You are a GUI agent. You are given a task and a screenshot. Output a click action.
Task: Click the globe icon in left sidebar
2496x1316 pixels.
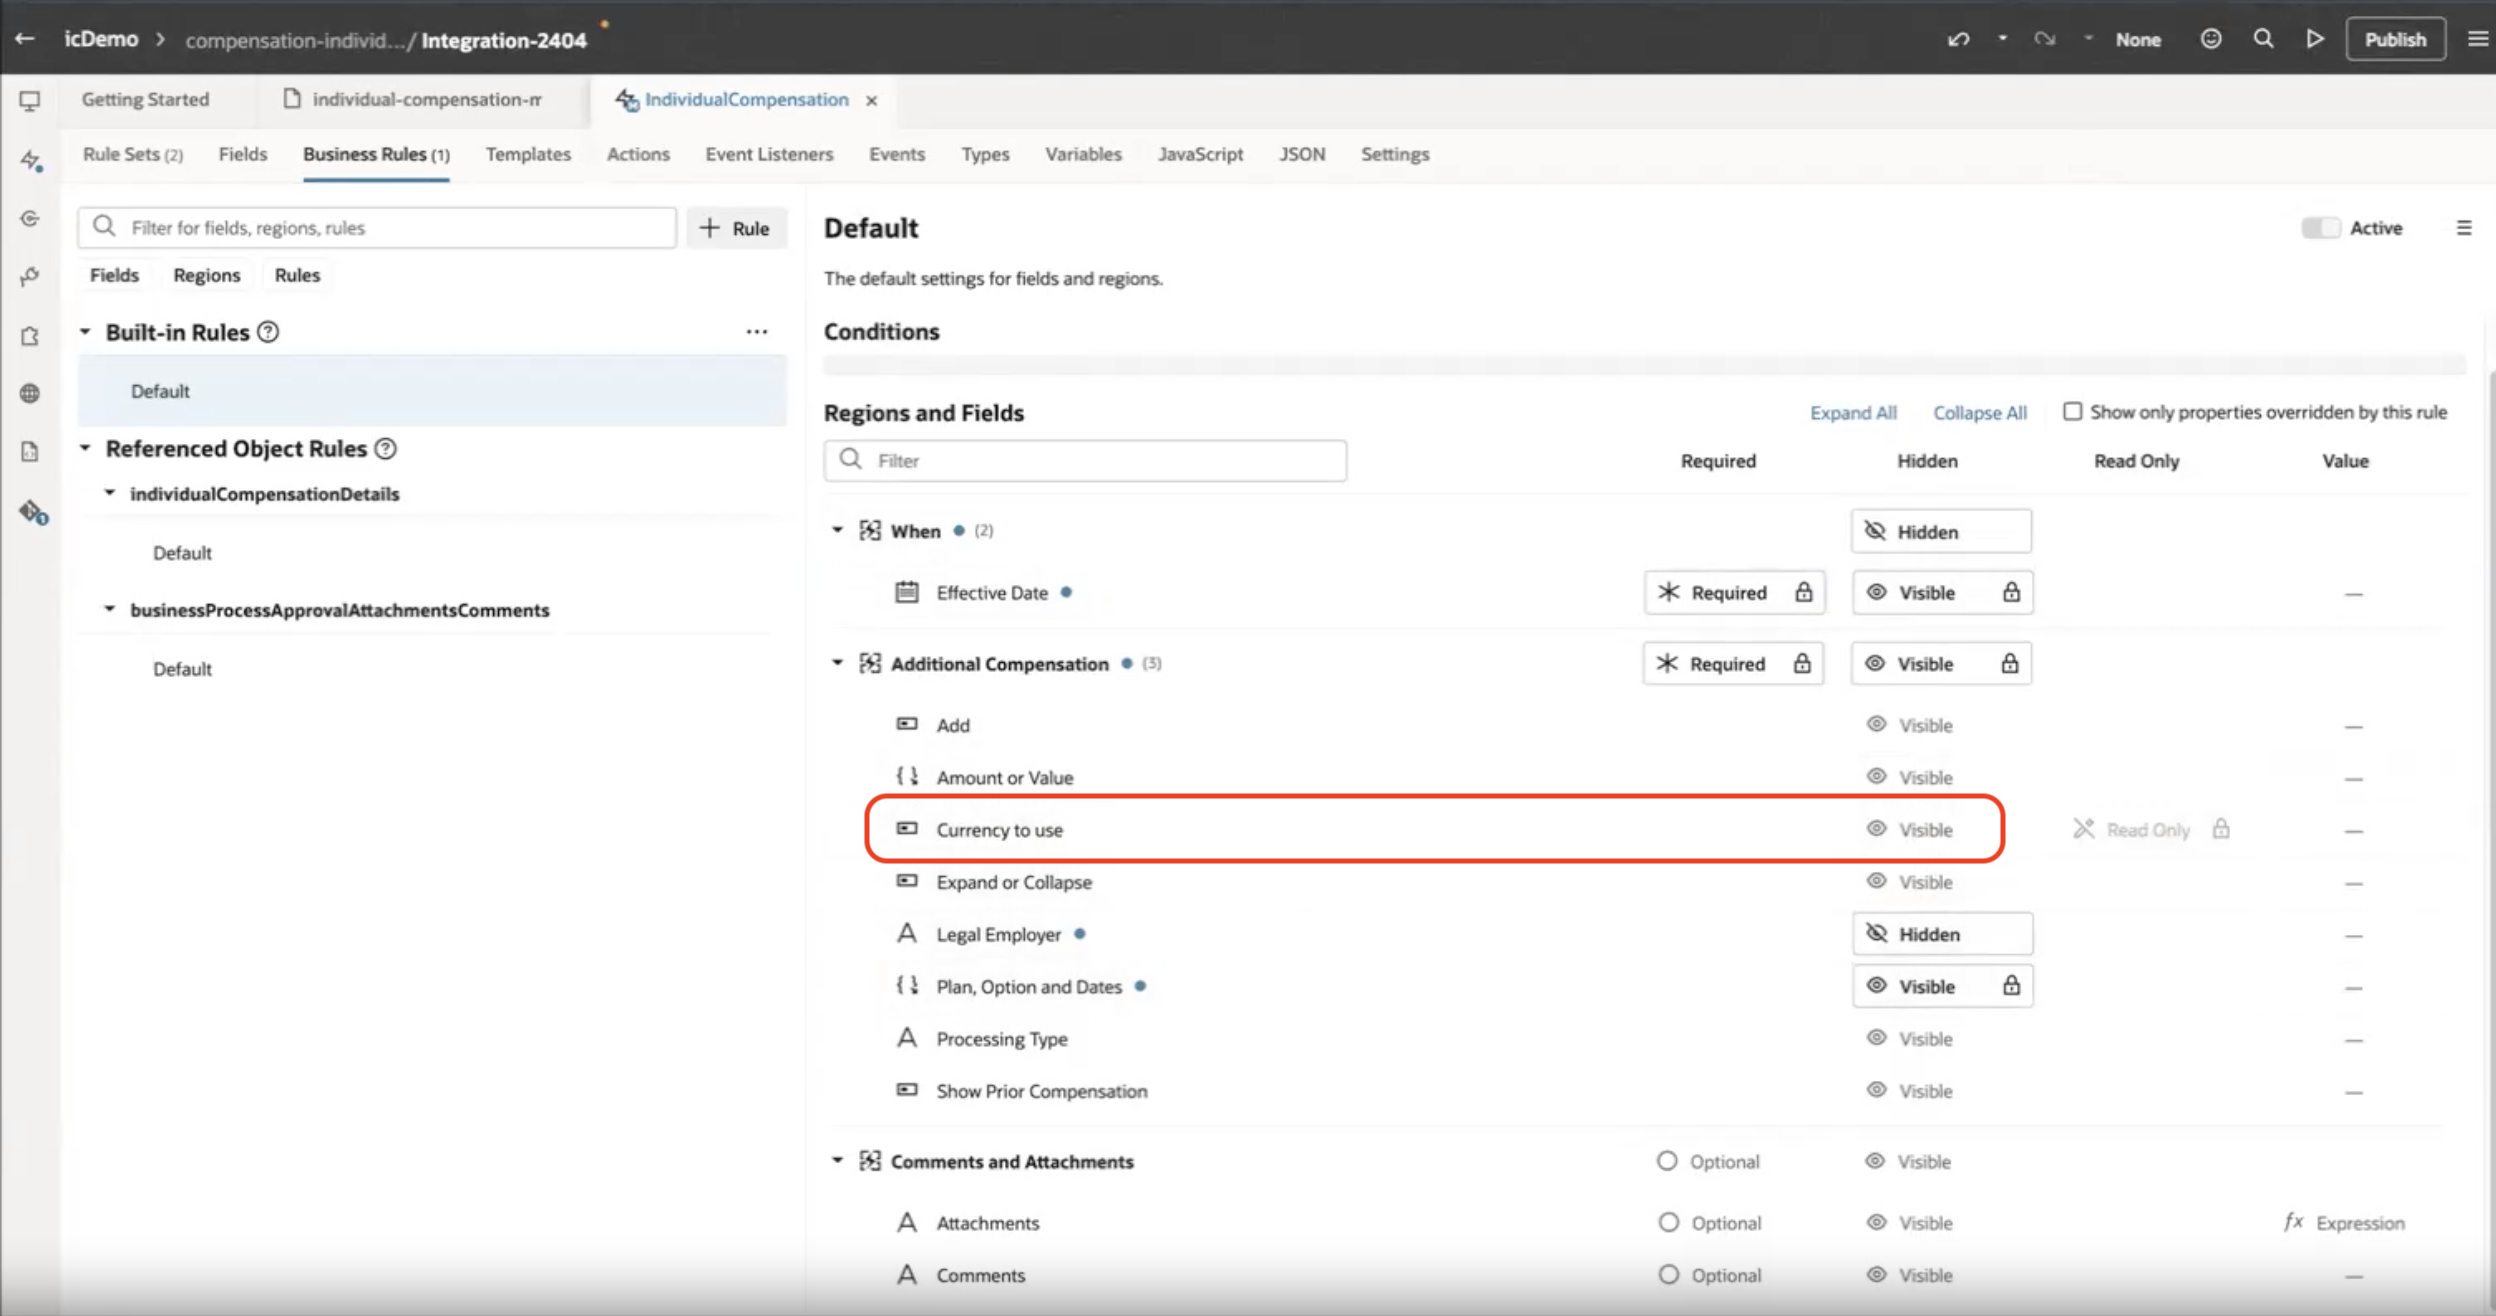point(30,393)
